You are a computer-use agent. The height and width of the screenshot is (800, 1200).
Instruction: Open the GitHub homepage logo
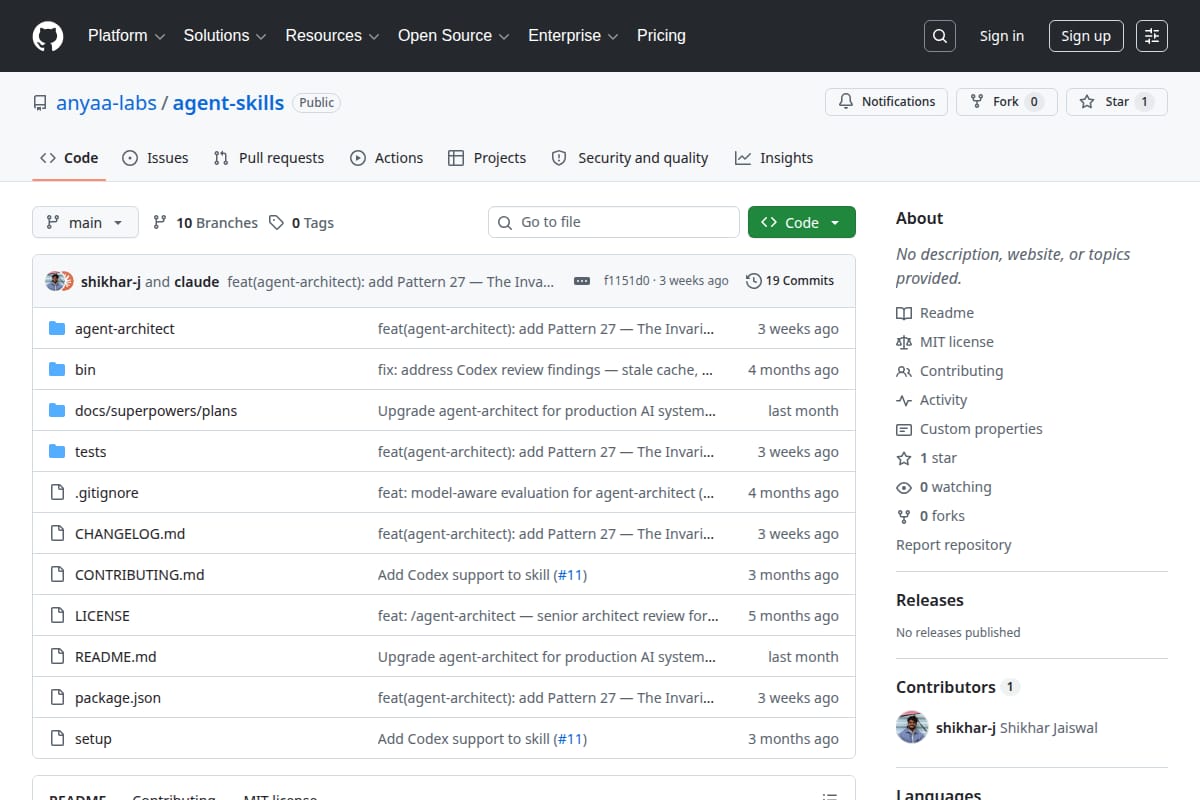(48, 36)
